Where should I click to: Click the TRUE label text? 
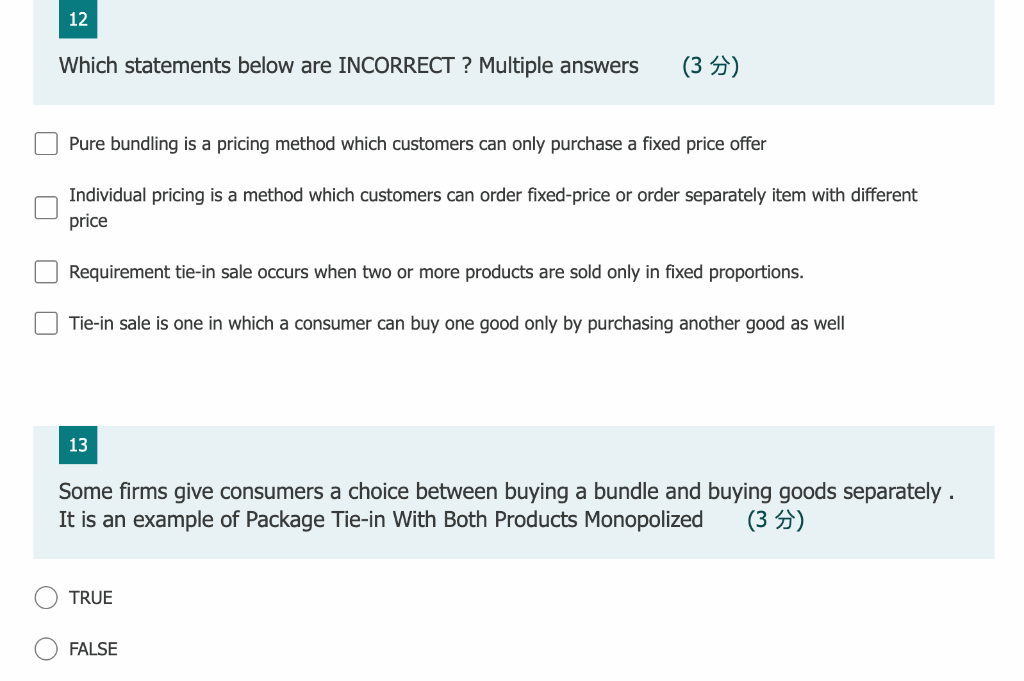click(92, 597)
